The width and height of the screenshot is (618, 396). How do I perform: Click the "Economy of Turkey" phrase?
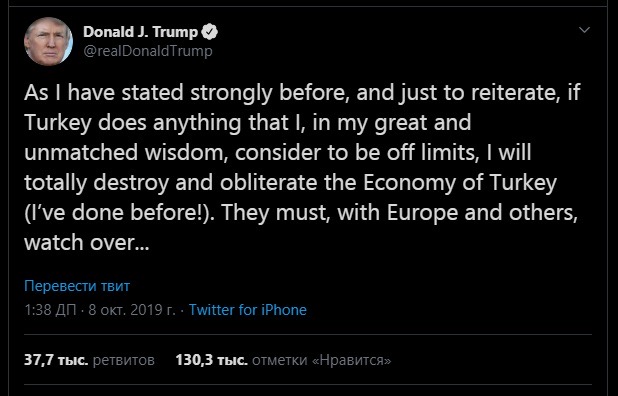pyautogui.click(x=460, y=183)
